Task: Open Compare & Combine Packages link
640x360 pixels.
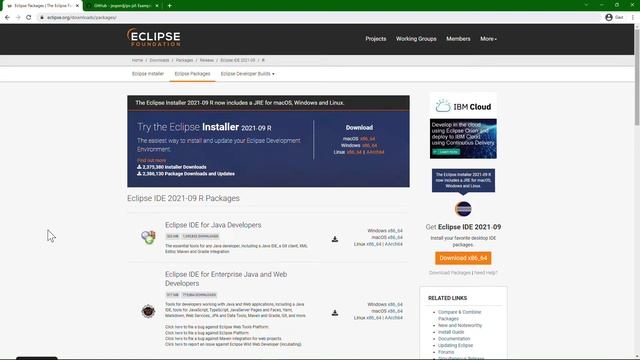Action: pos(460,315)
